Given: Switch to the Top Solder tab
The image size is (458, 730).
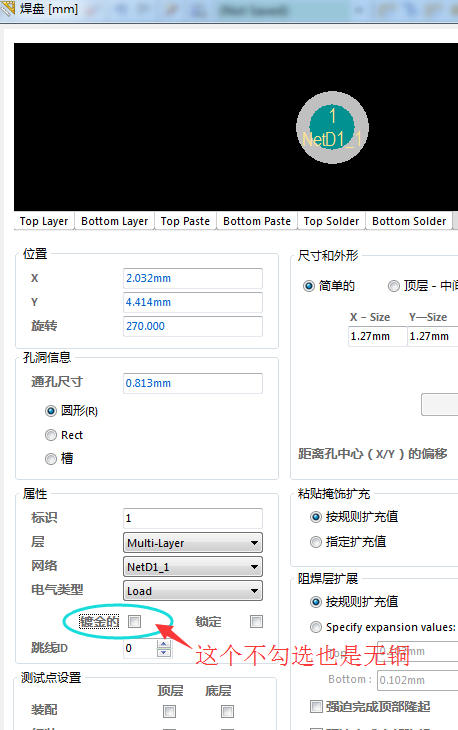Looking at the screenshot, I should click(331, 221).
